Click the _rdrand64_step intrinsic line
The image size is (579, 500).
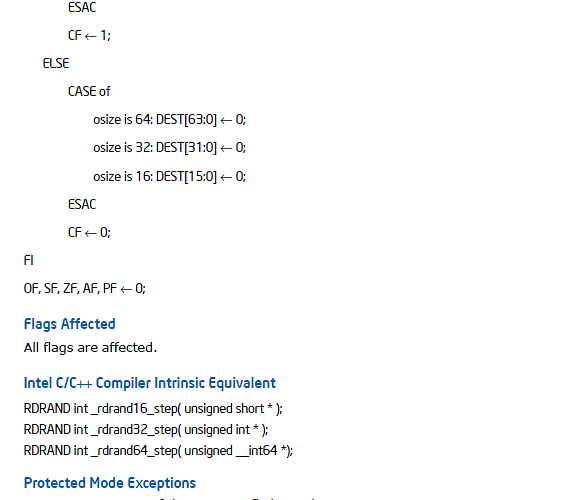pyautogui.click(x=158, y=451)
